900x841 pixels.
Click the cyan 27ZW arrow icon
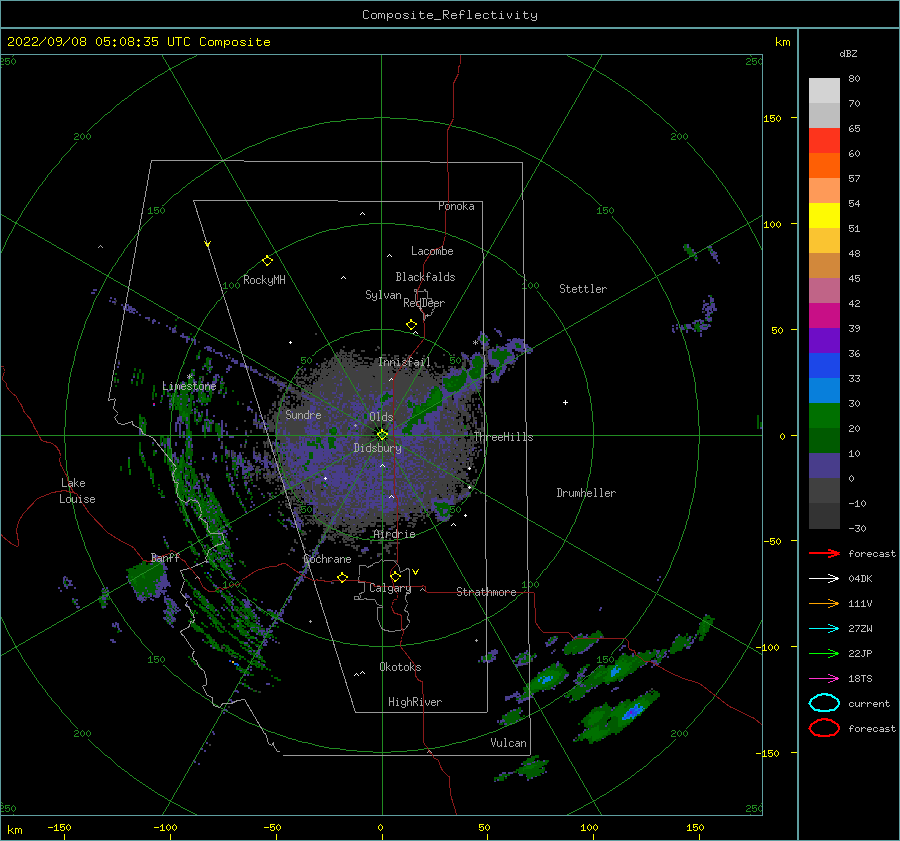824,629
